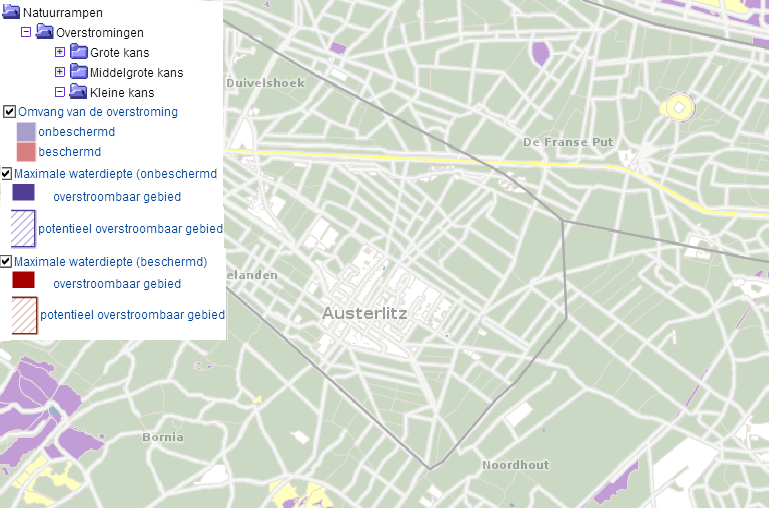
Task: Select the Kleine kans label
Action: [122, 93]
